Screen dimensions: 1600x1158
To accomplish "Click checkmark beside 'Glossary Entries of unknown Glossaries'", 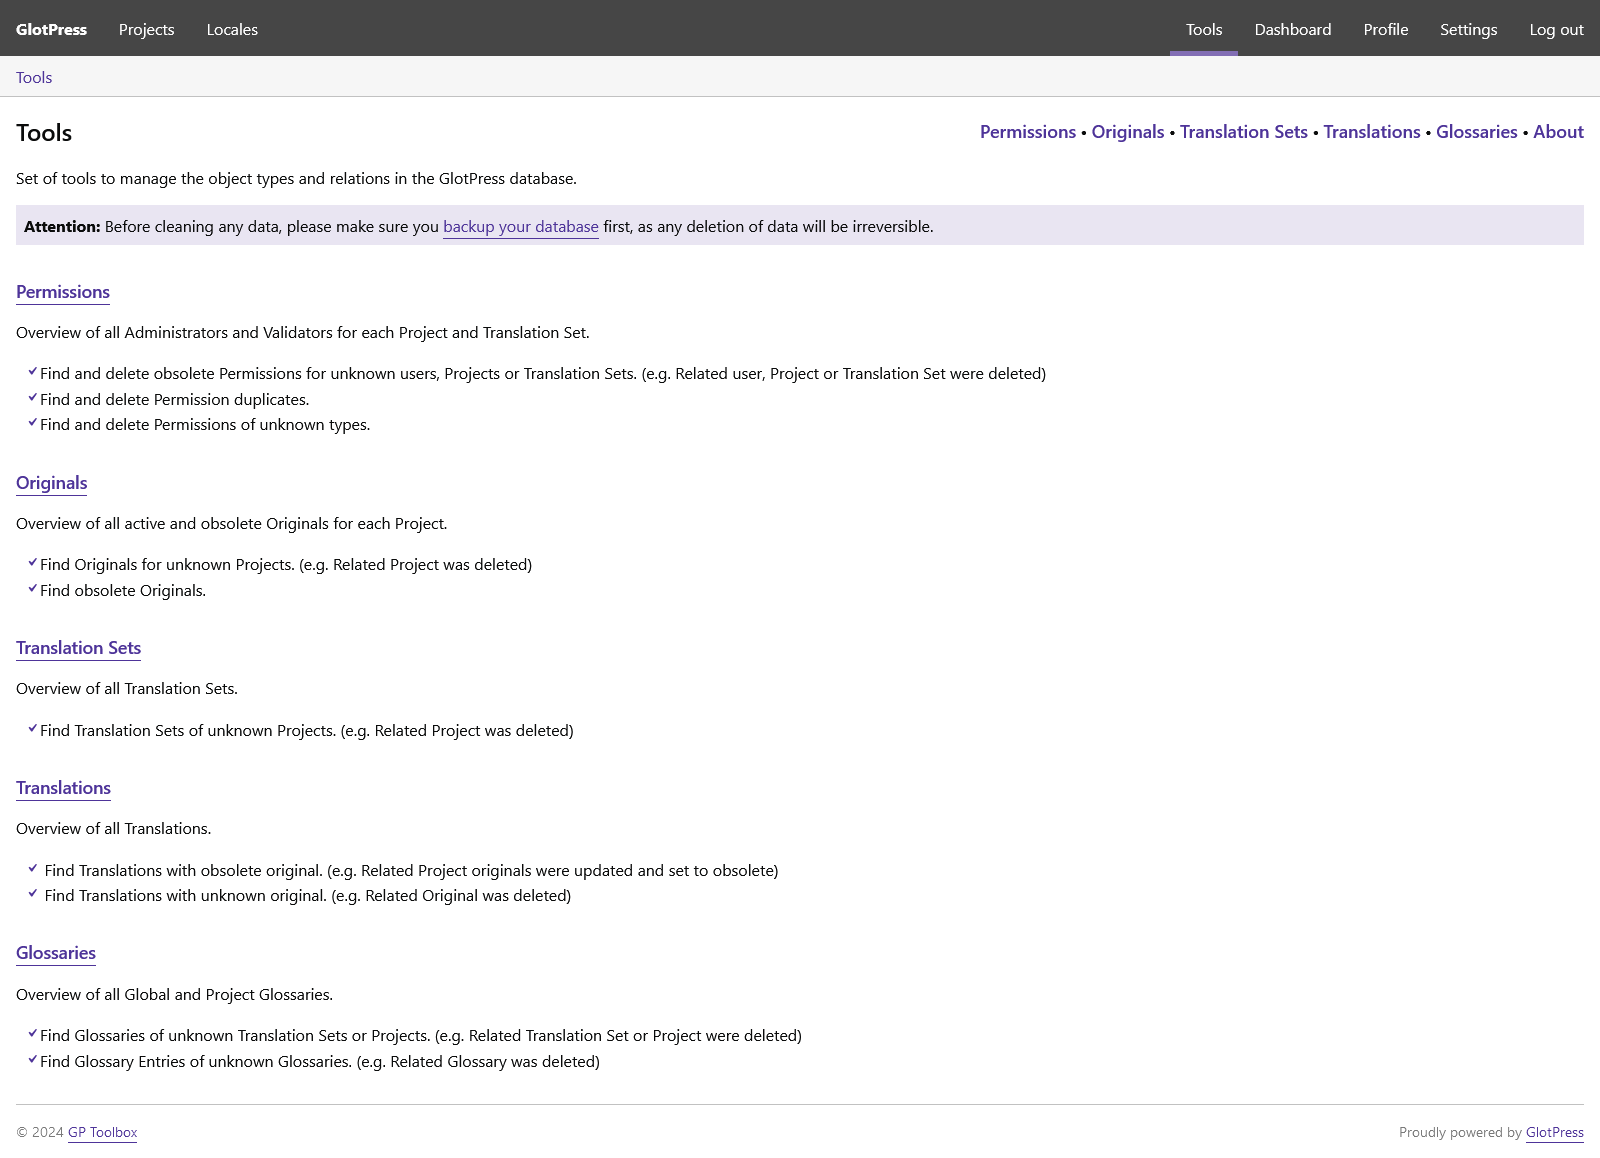I will [x=33, y=1059].
